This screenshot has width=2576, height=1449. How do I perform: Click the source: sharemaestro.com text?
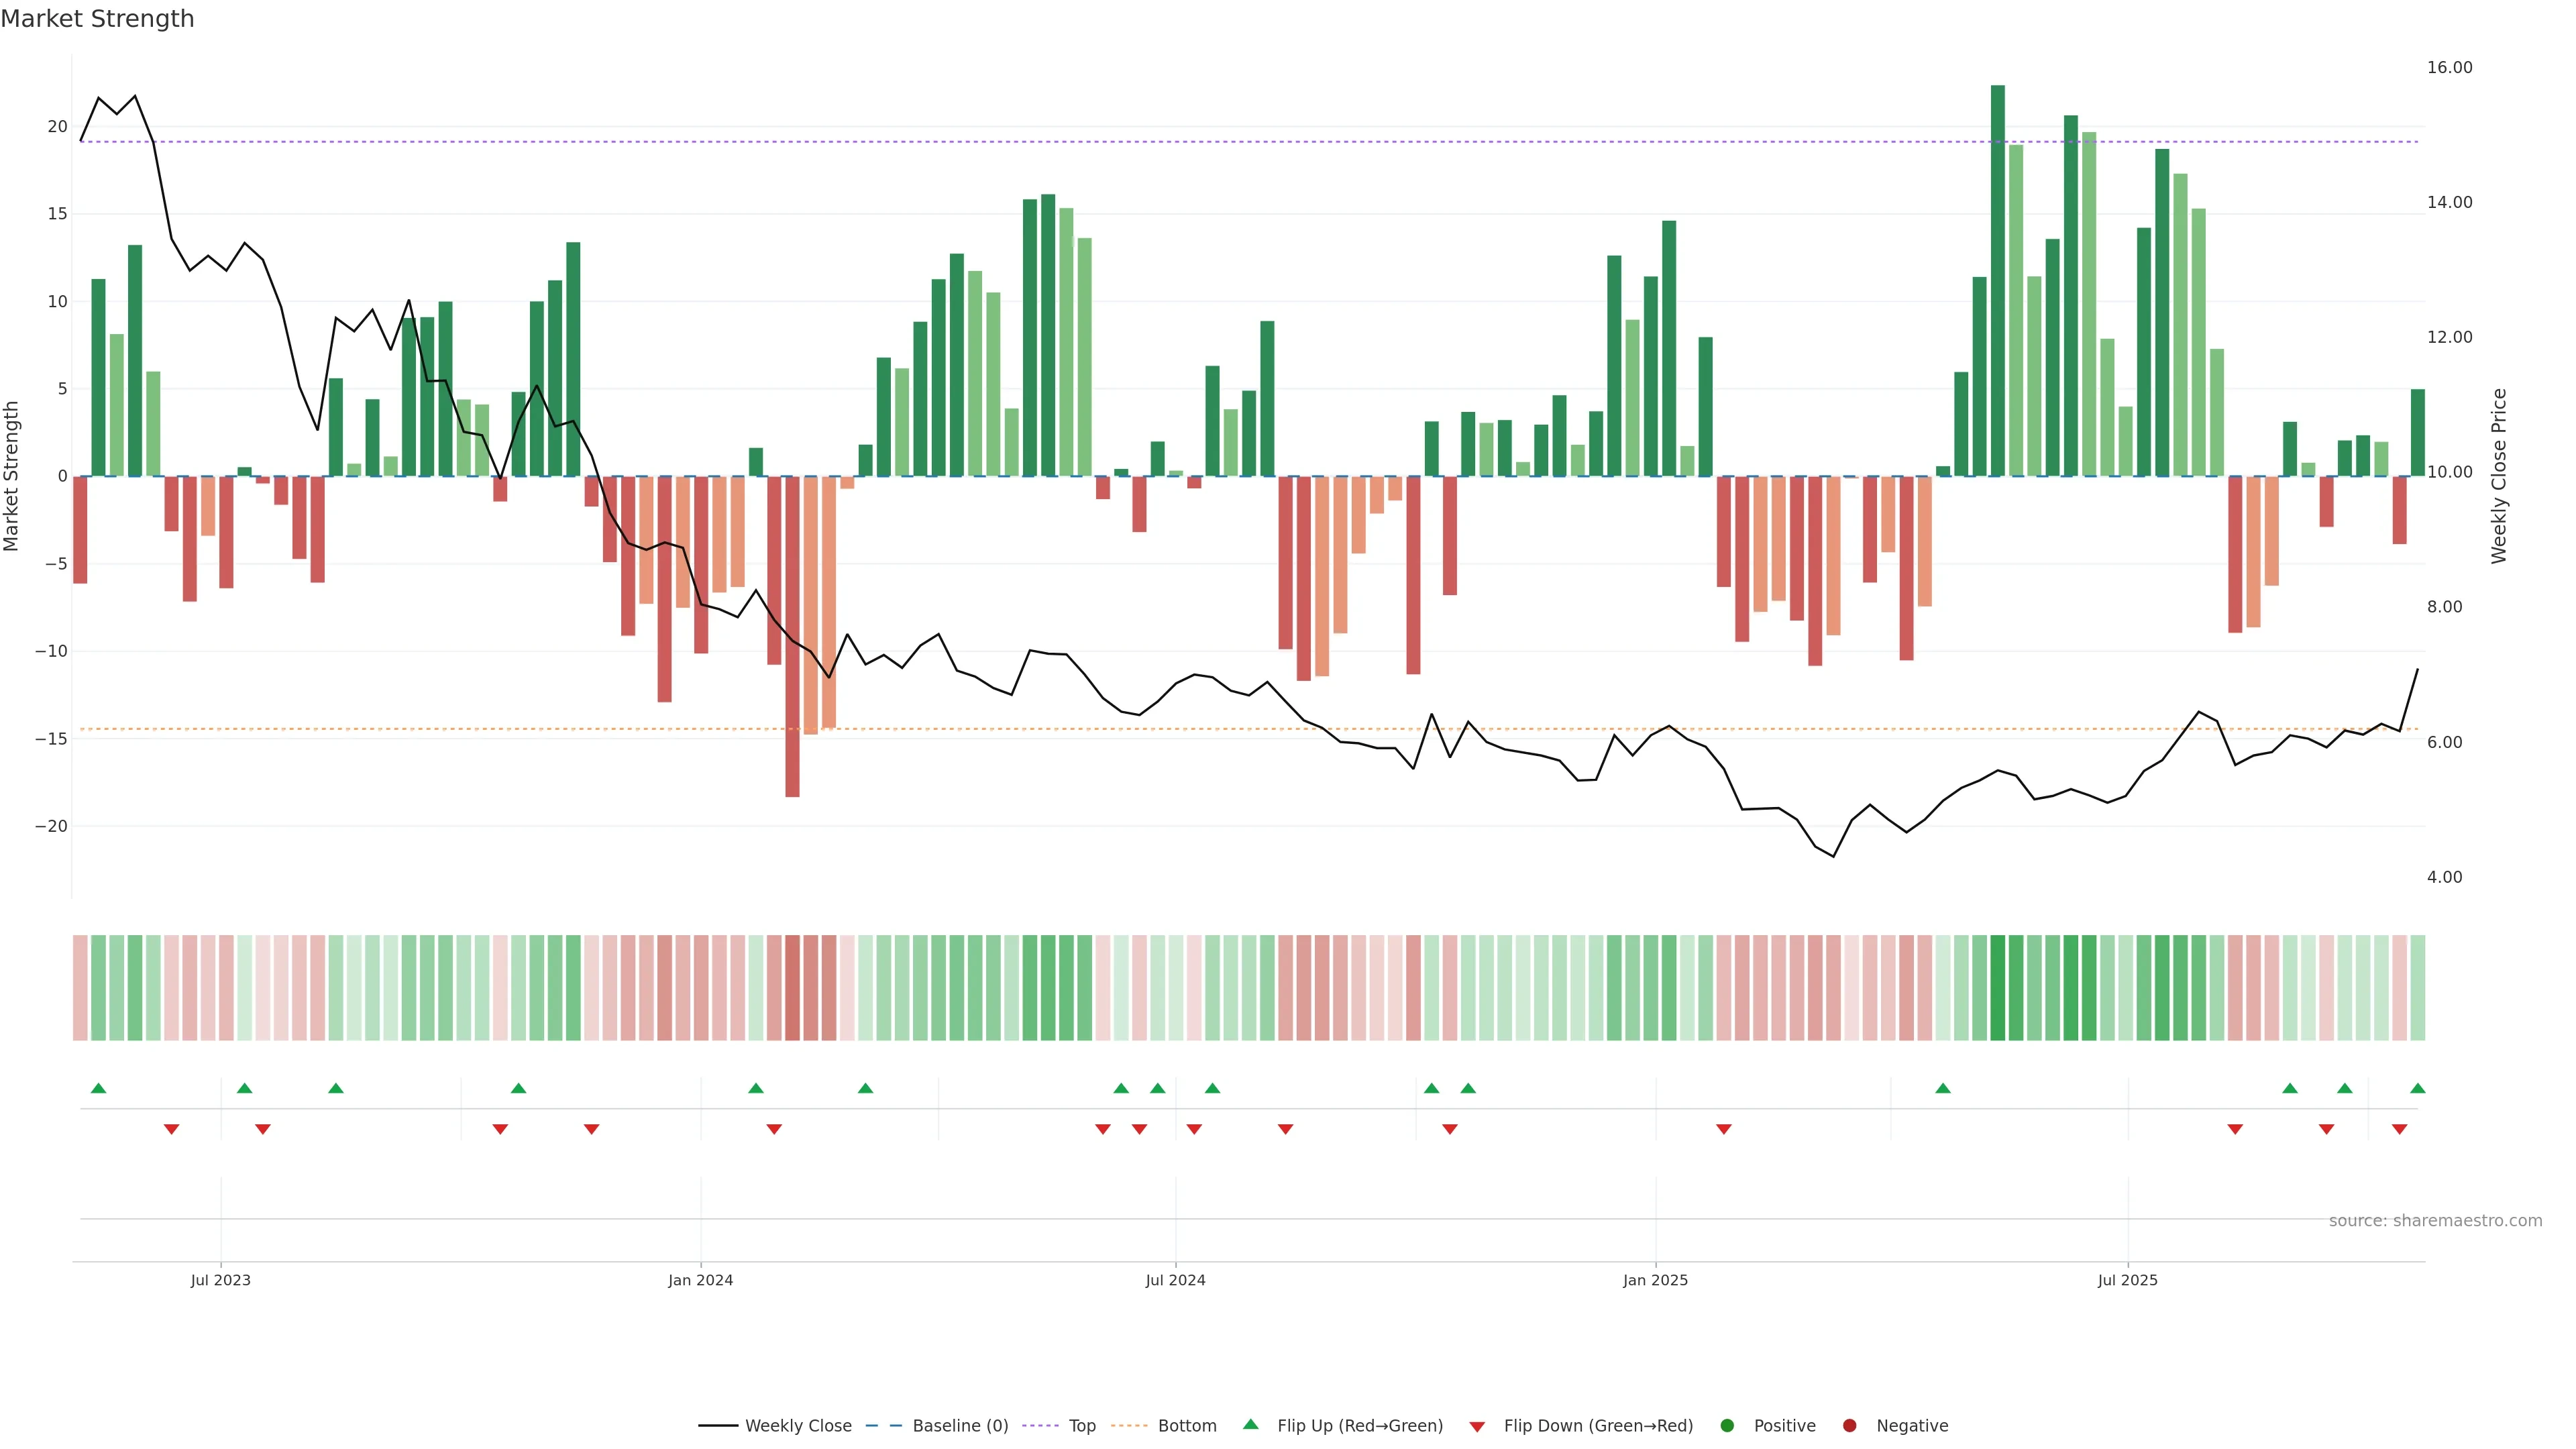tap(2435, 1220)
